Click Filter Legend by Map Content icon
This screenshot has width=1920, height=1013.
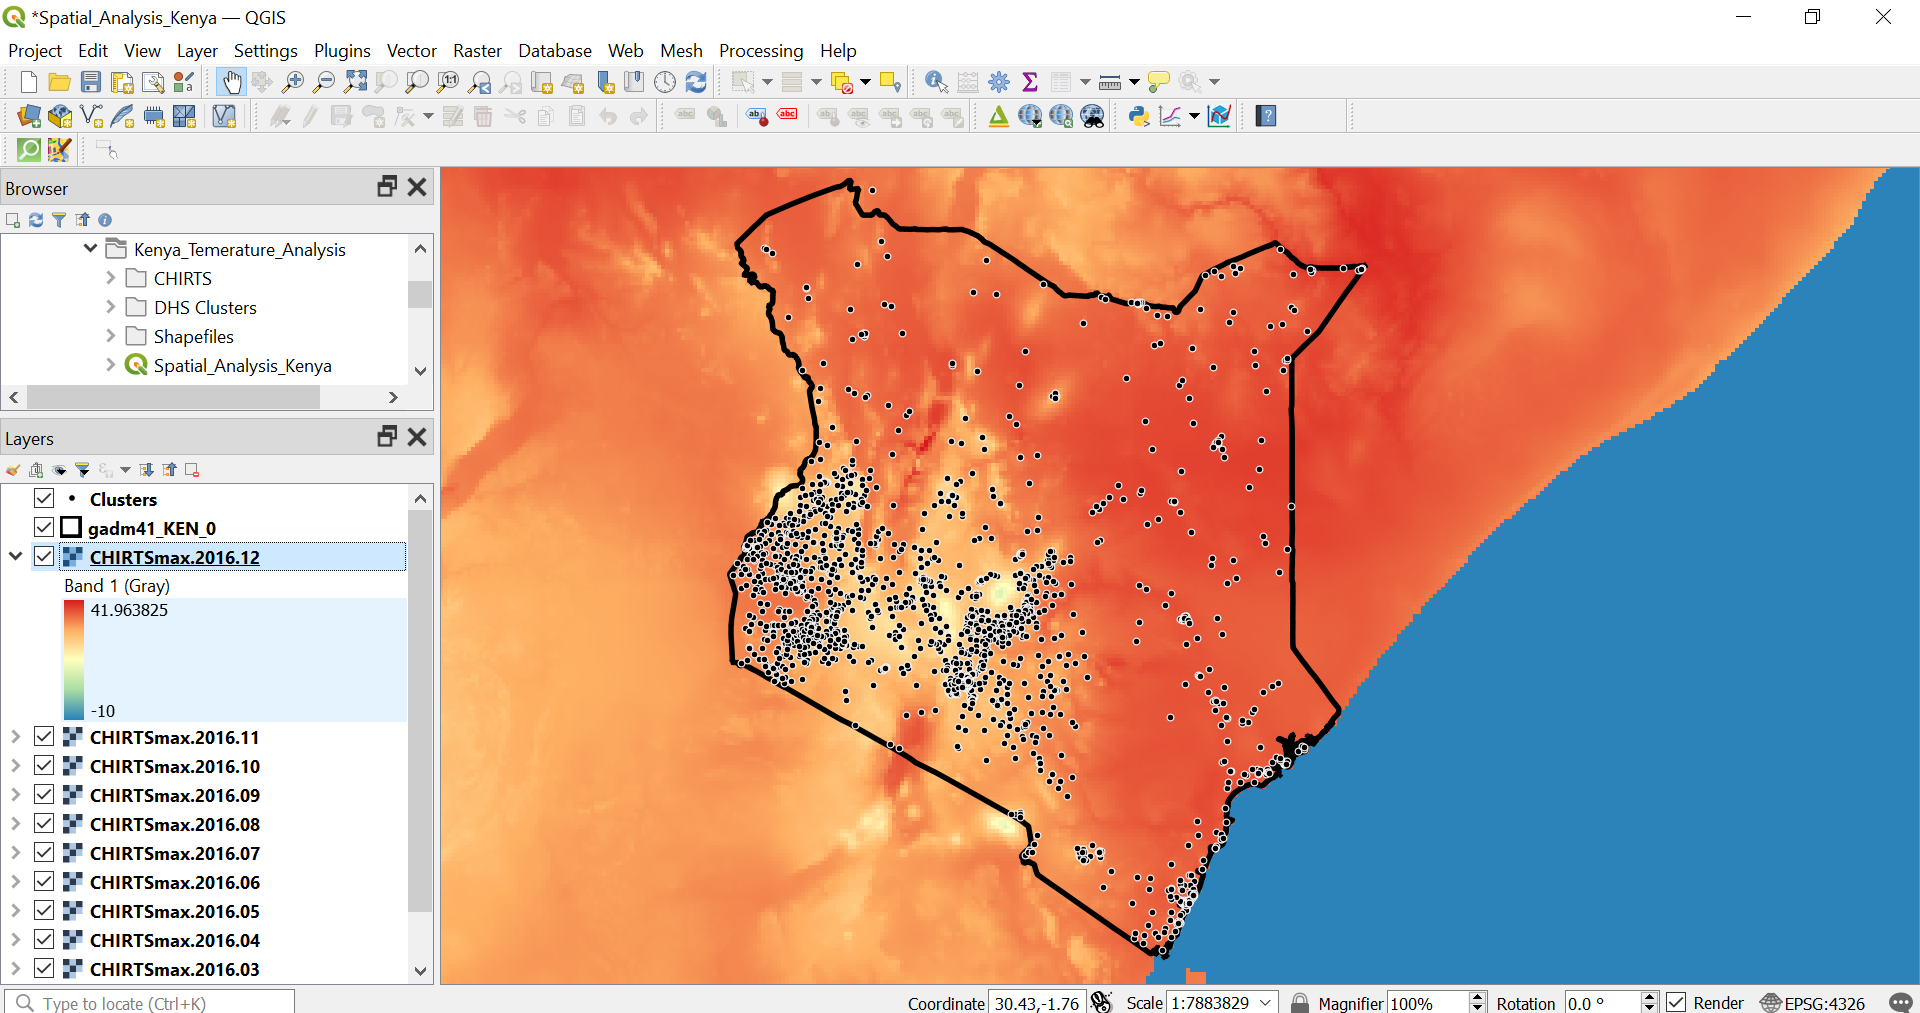[x=82, y=470]
